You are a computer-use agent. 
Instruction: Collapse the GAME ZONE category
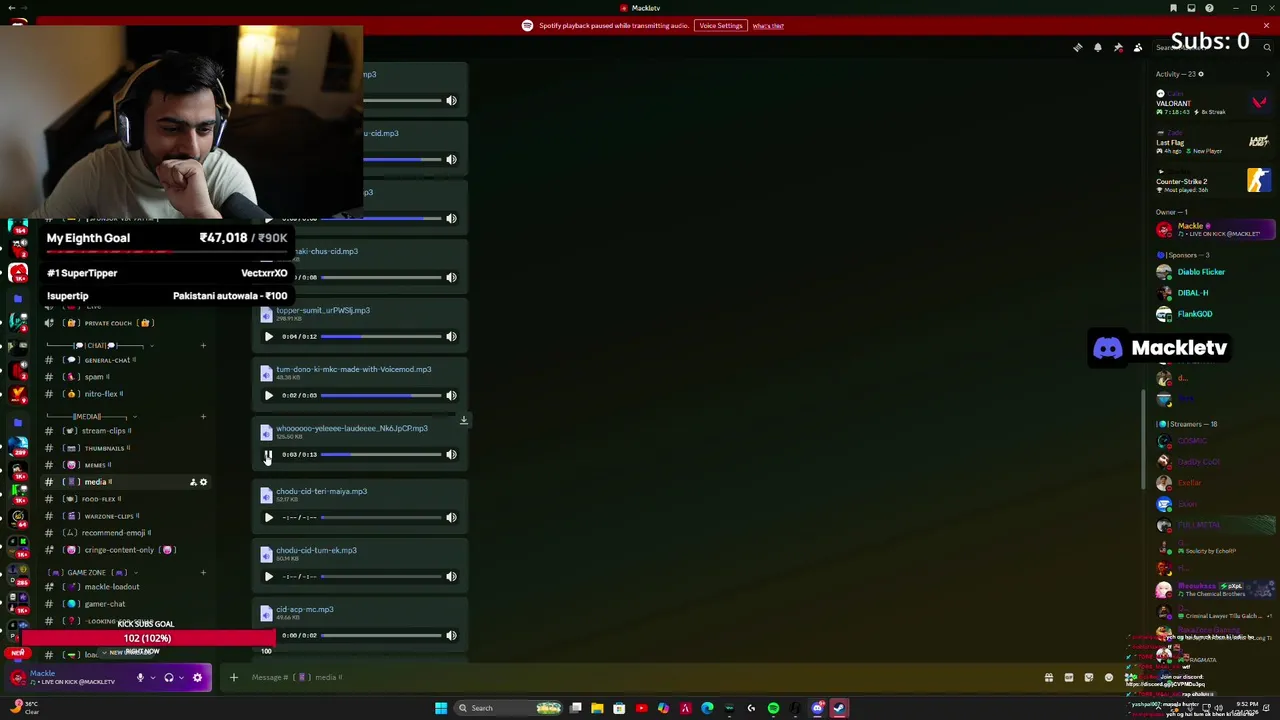pos(90,573)
